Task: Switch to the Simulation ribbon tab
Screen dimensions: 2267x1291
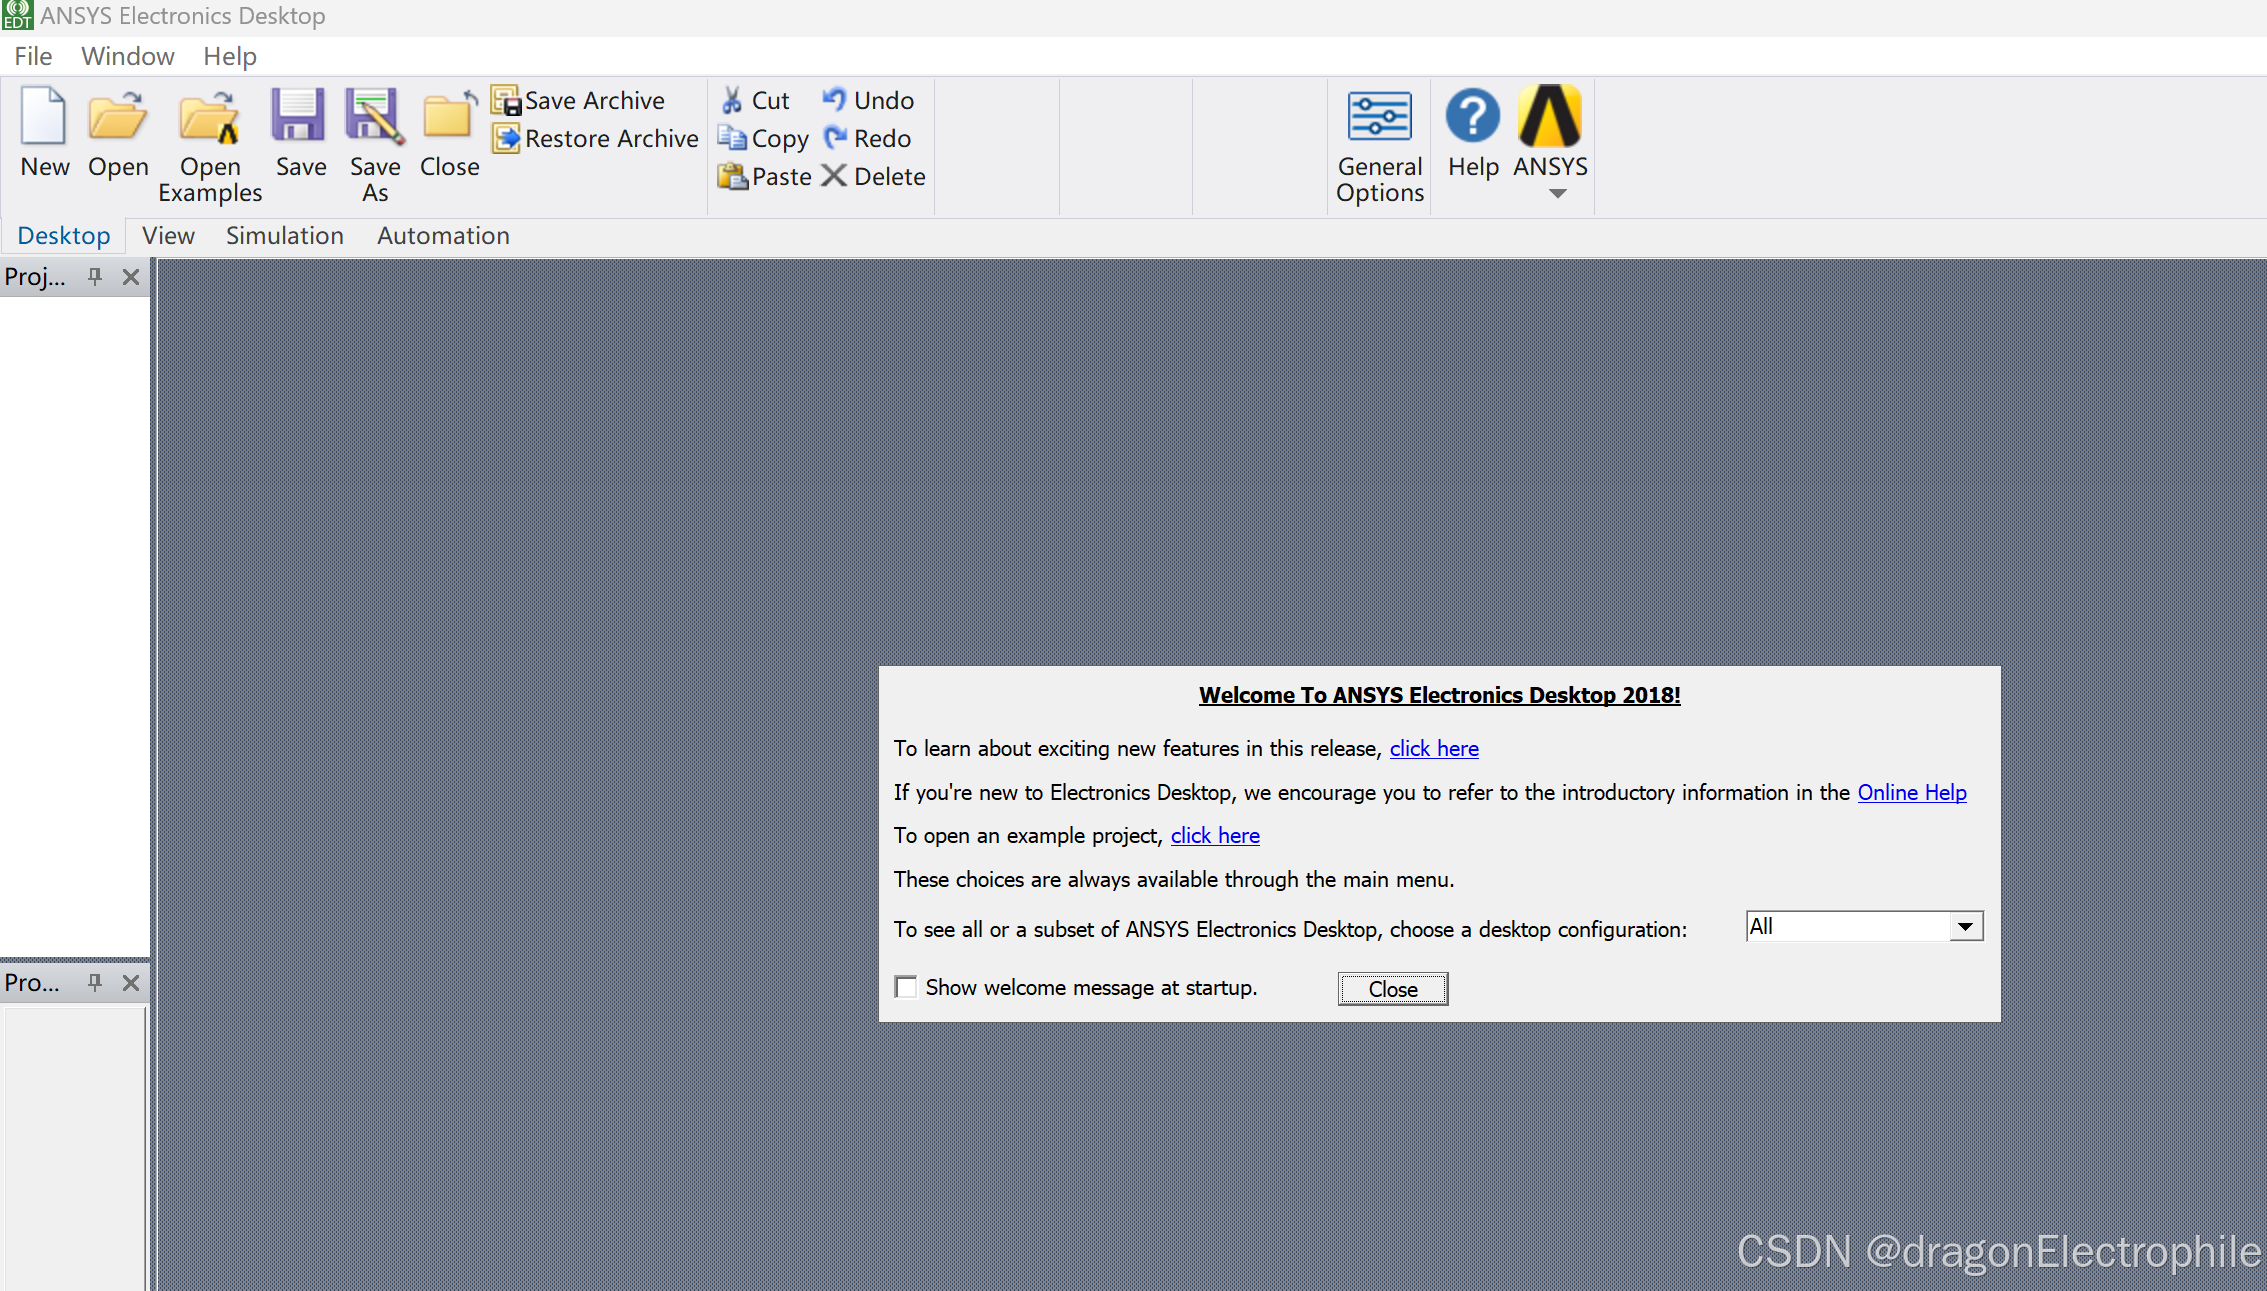Action: [284, 236]
